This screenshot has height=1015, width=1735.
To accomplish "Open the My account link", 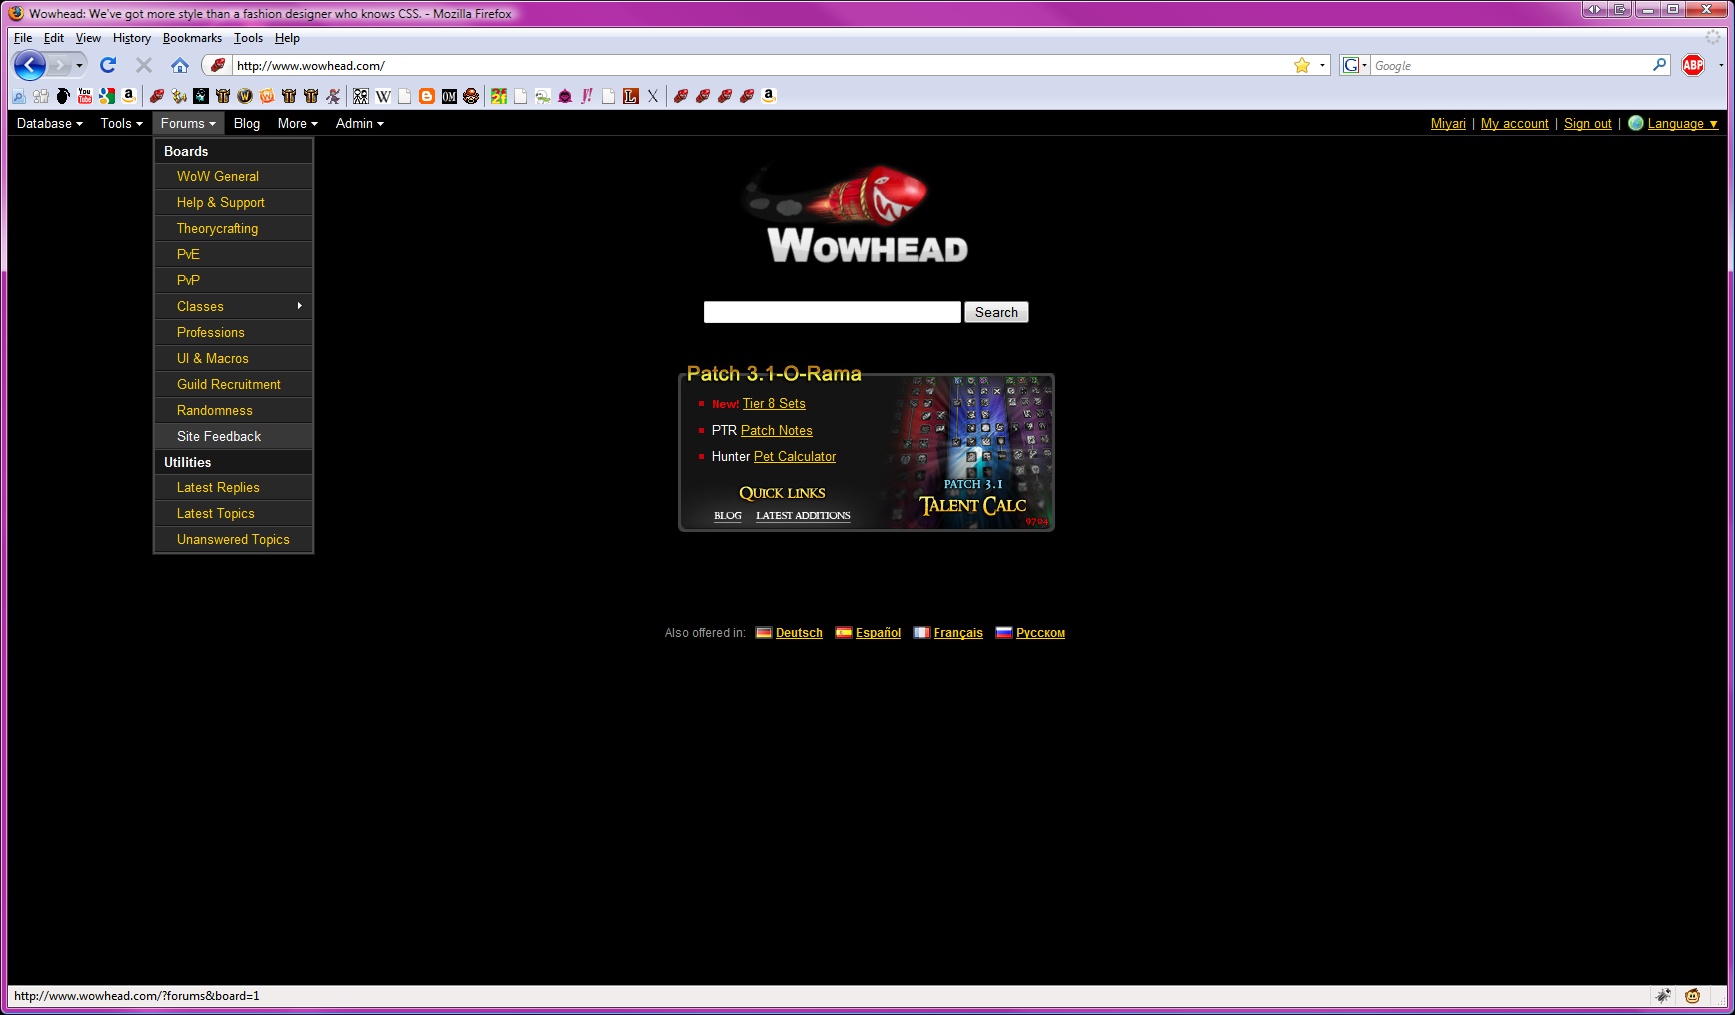I will click(x=1515, y=124).
